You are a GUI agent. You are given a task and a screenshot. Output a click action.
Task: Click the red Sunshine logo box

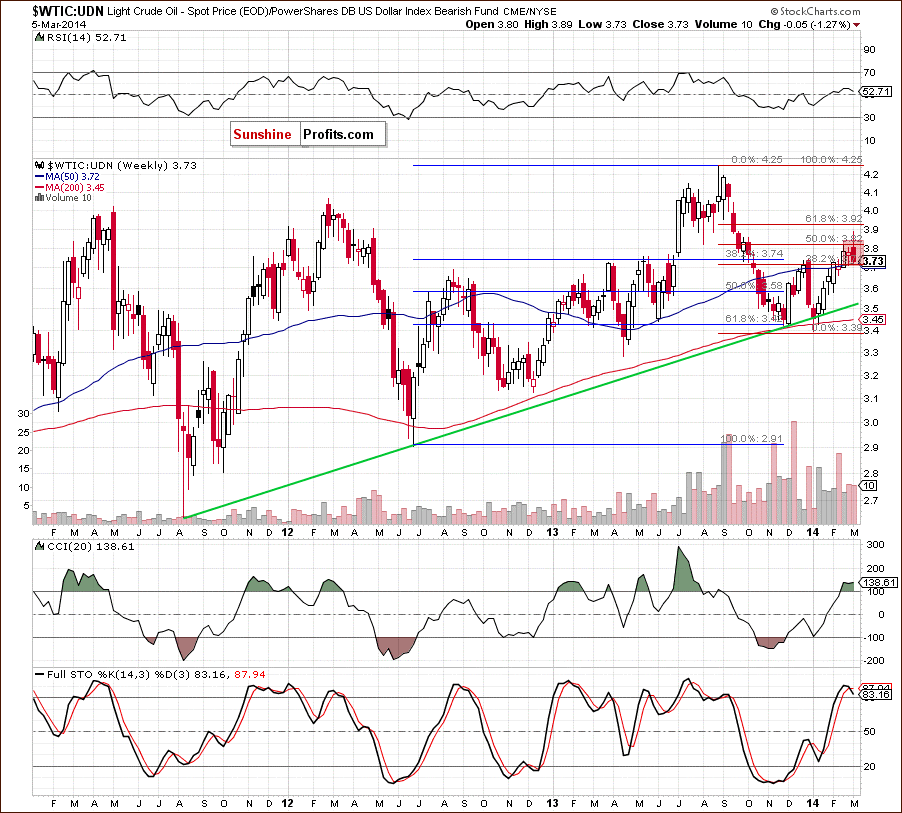click(265, 134)
